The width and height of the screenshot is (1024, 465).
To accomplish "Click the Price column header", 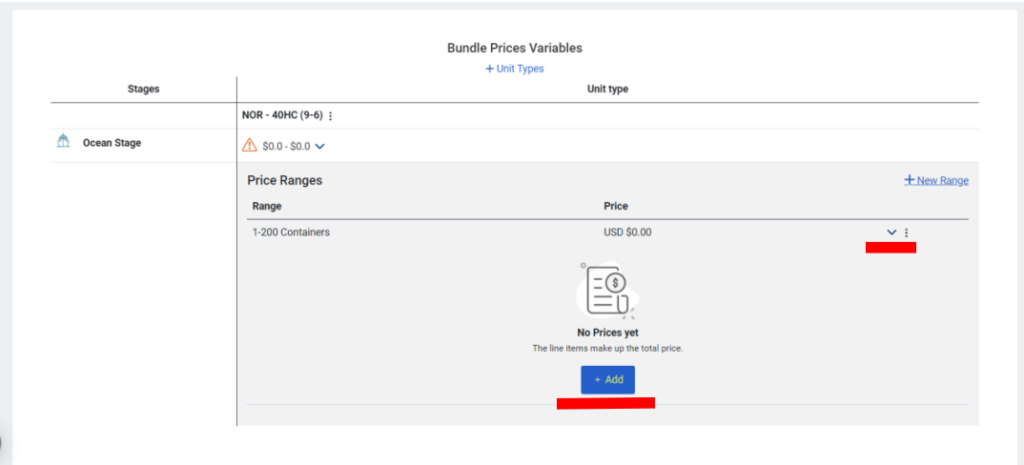I will (x=616, y=206).
